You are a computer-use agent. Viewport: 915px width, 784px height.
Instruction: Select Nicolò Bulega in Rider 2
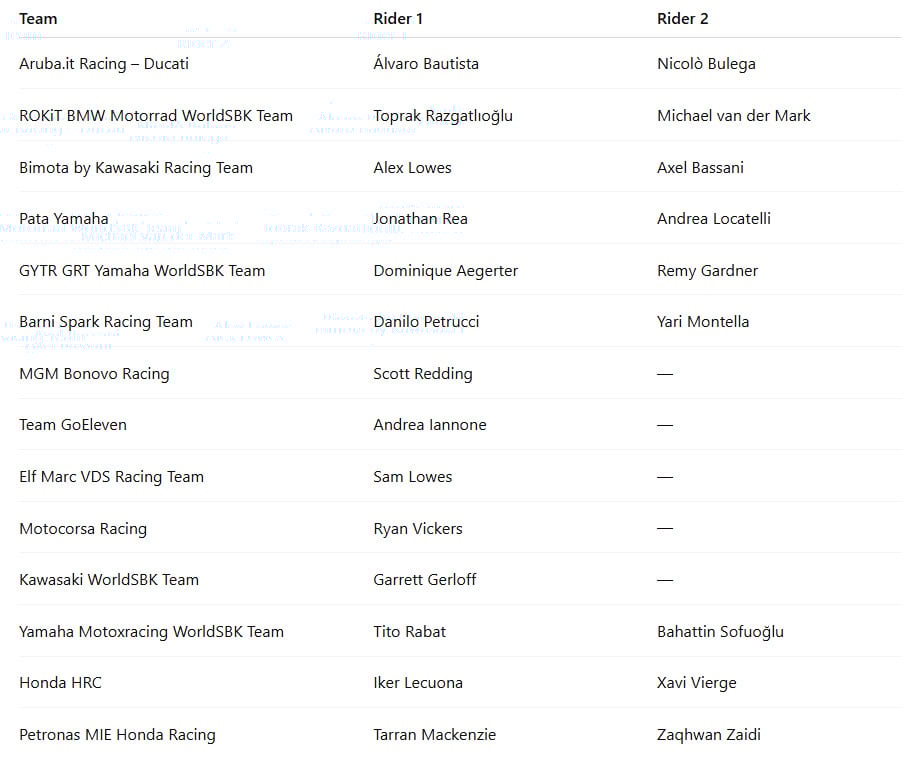coord(706,64)
